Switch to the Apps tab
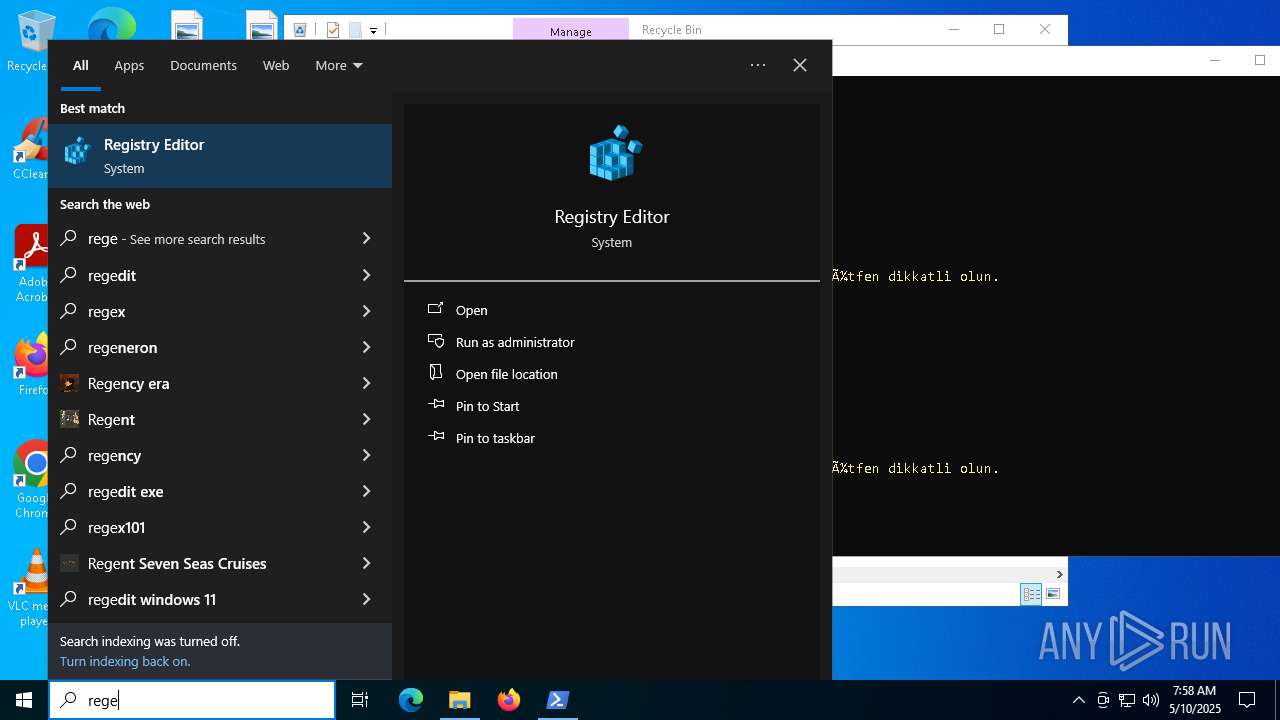 click(129, 65)
